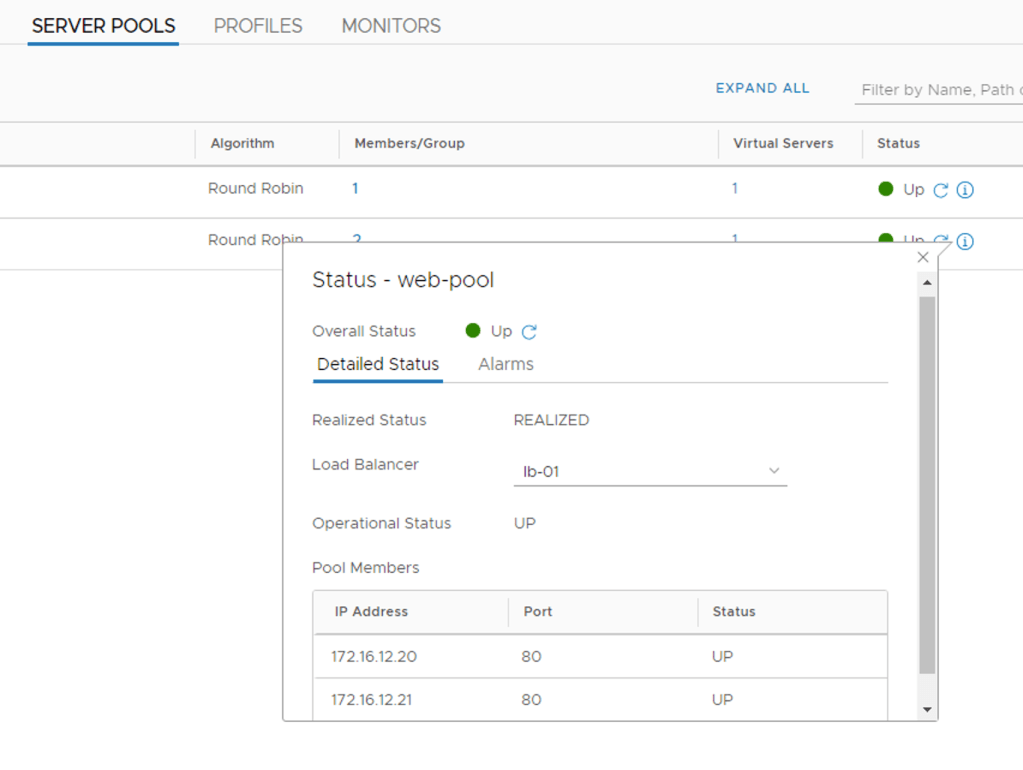Click the popup's vertical scrollbar thumb
The width and height of the screenshot is (1023, 770).
927,480
